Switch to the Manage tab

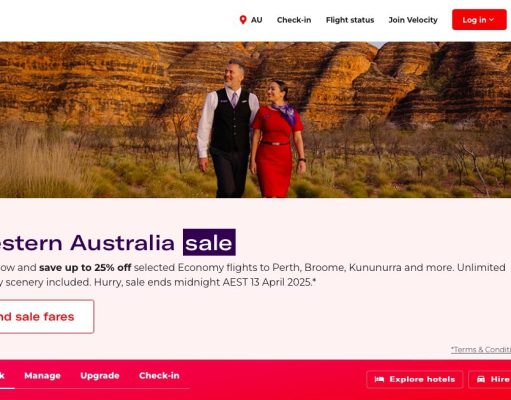click(x=42, y=376)
